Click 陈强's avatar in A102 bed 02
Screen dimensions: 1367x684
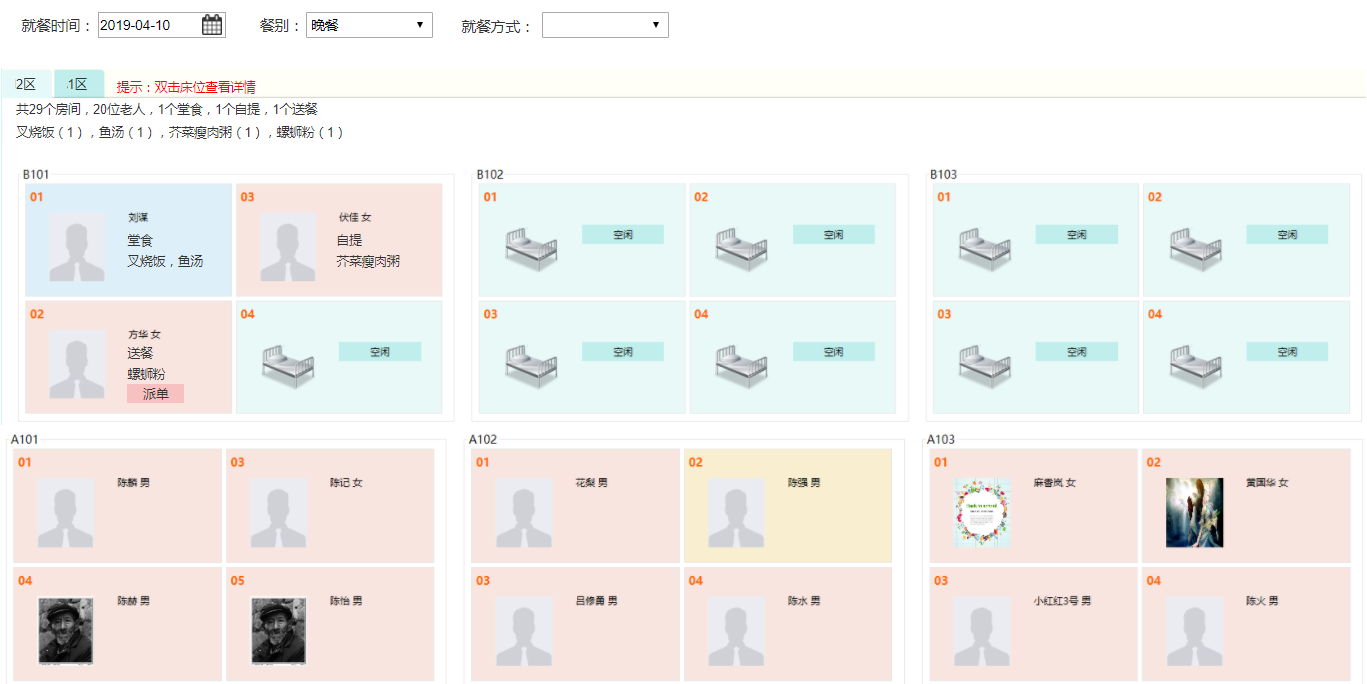(x=736, y=512)
